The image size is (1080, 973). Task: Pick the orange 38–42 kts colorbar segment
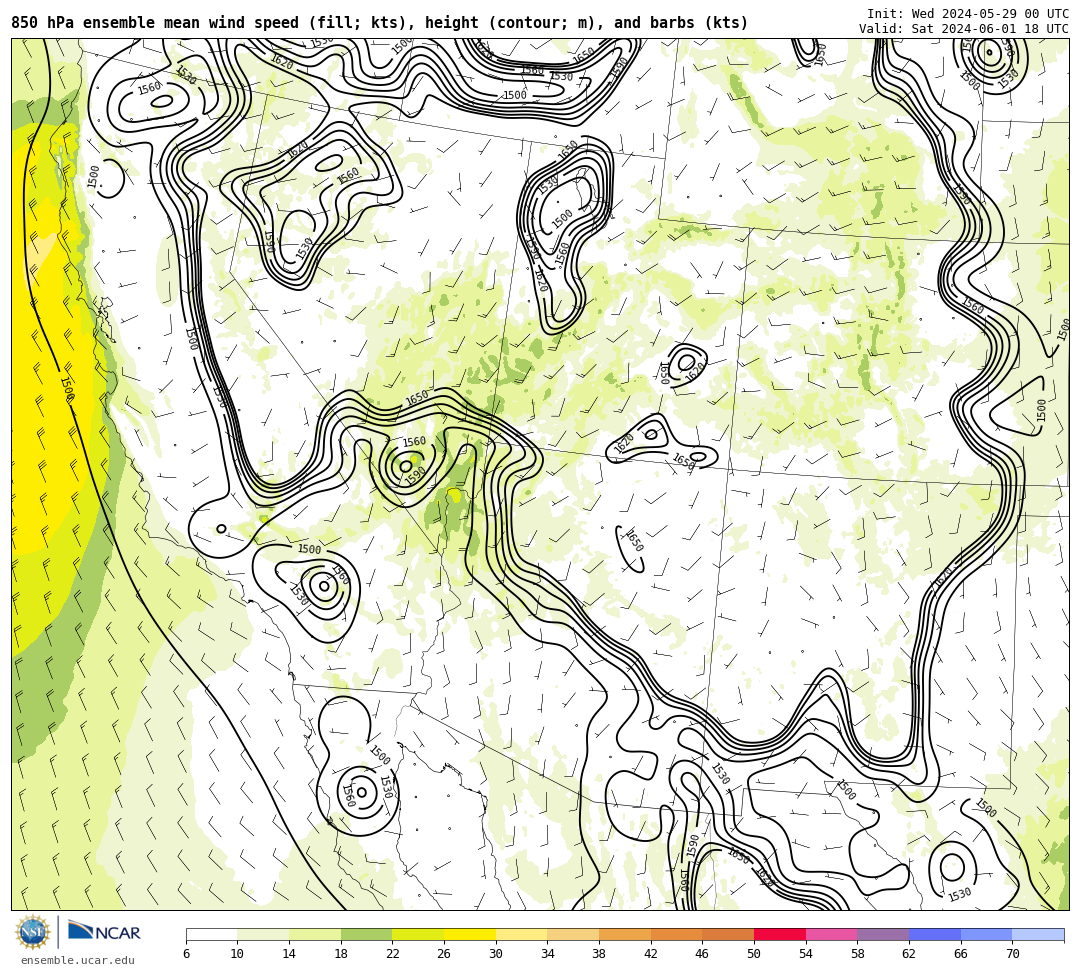click(x=625, y=934)
